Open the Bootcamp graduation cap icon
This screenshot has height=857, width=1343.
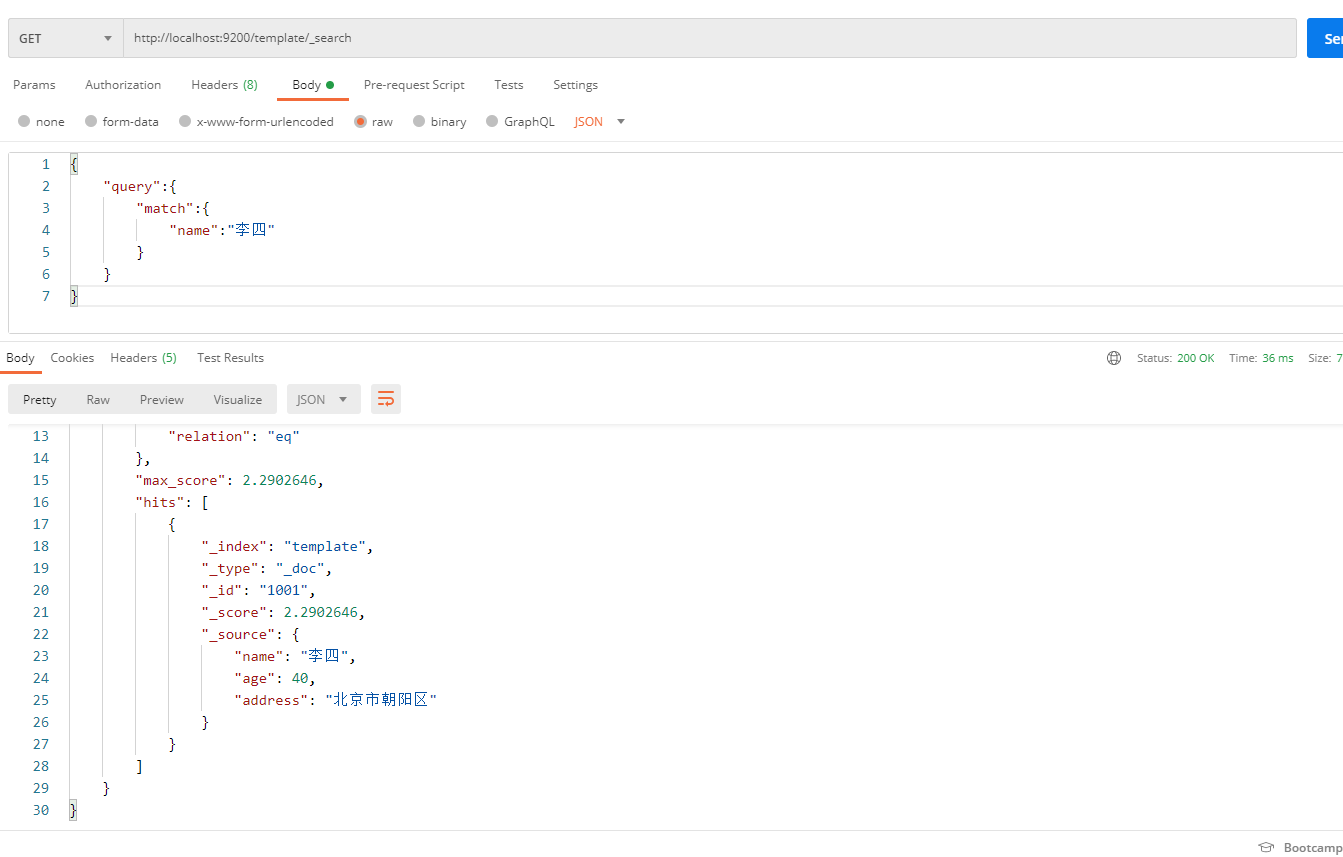1266,847
